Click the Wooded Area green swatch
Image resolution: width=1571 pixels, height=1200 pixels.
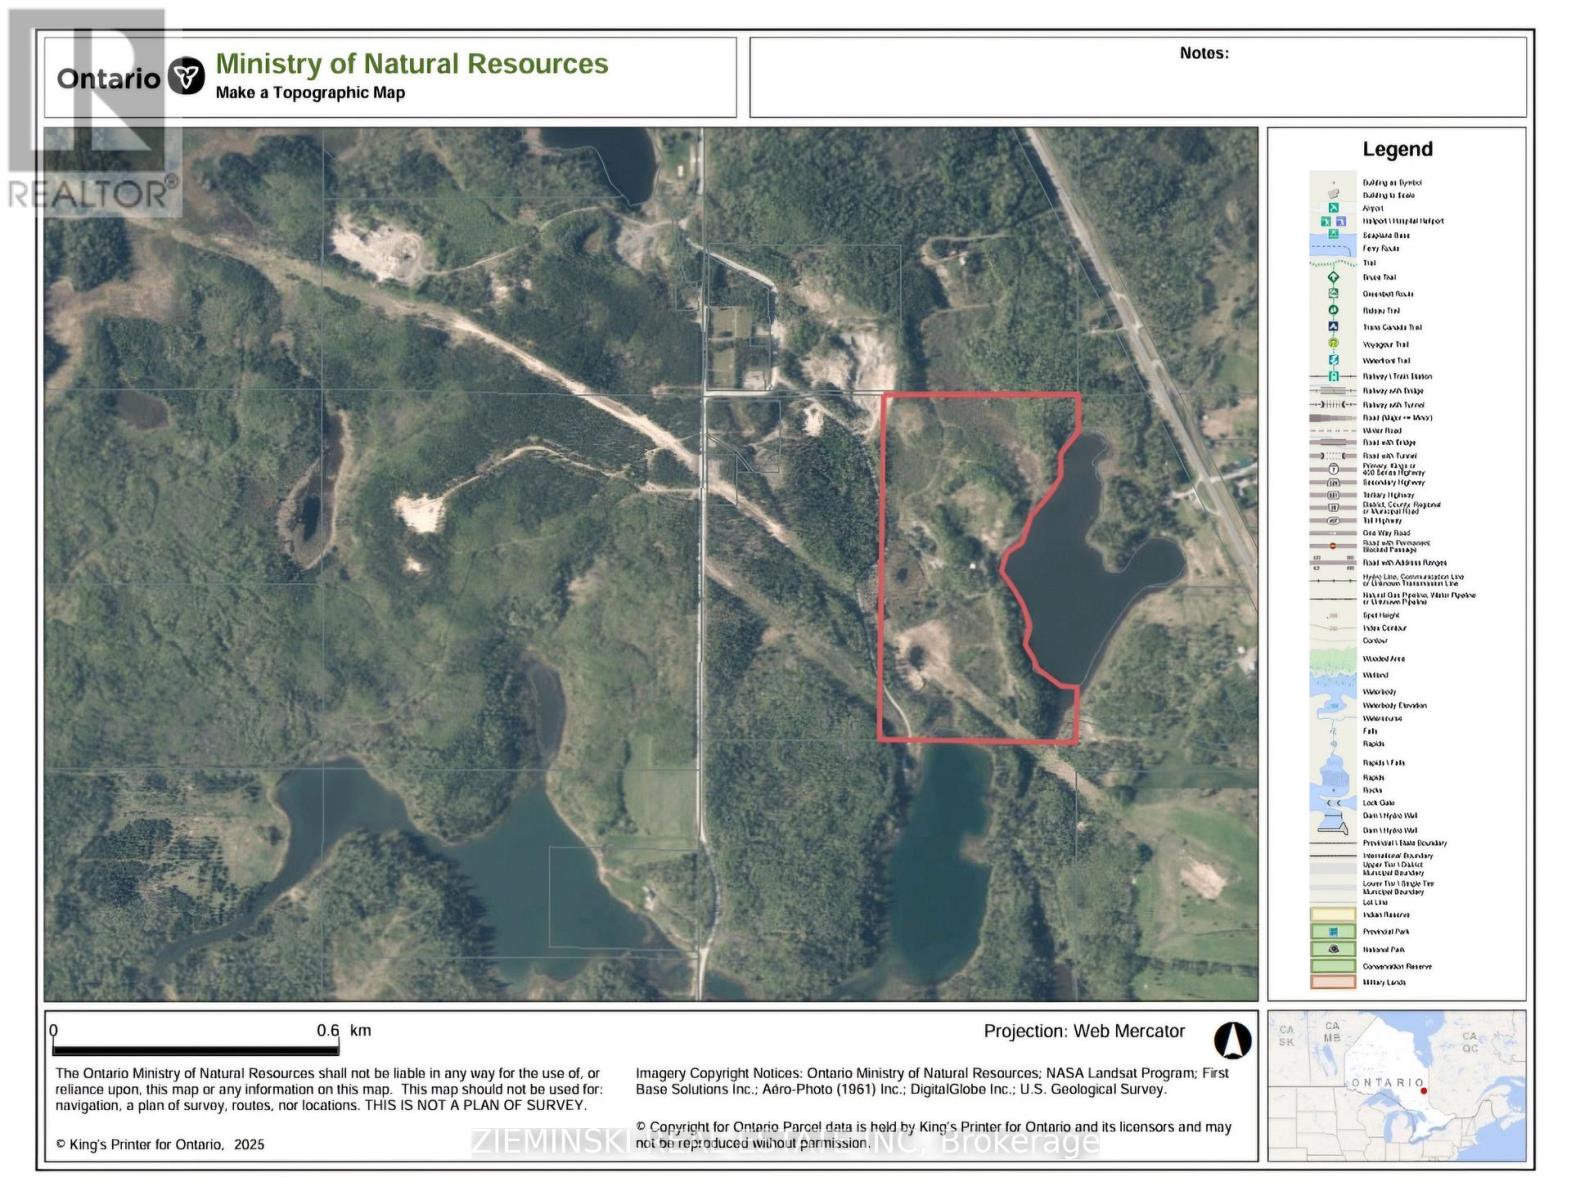pyautogui.click(x=1333, y=659)
